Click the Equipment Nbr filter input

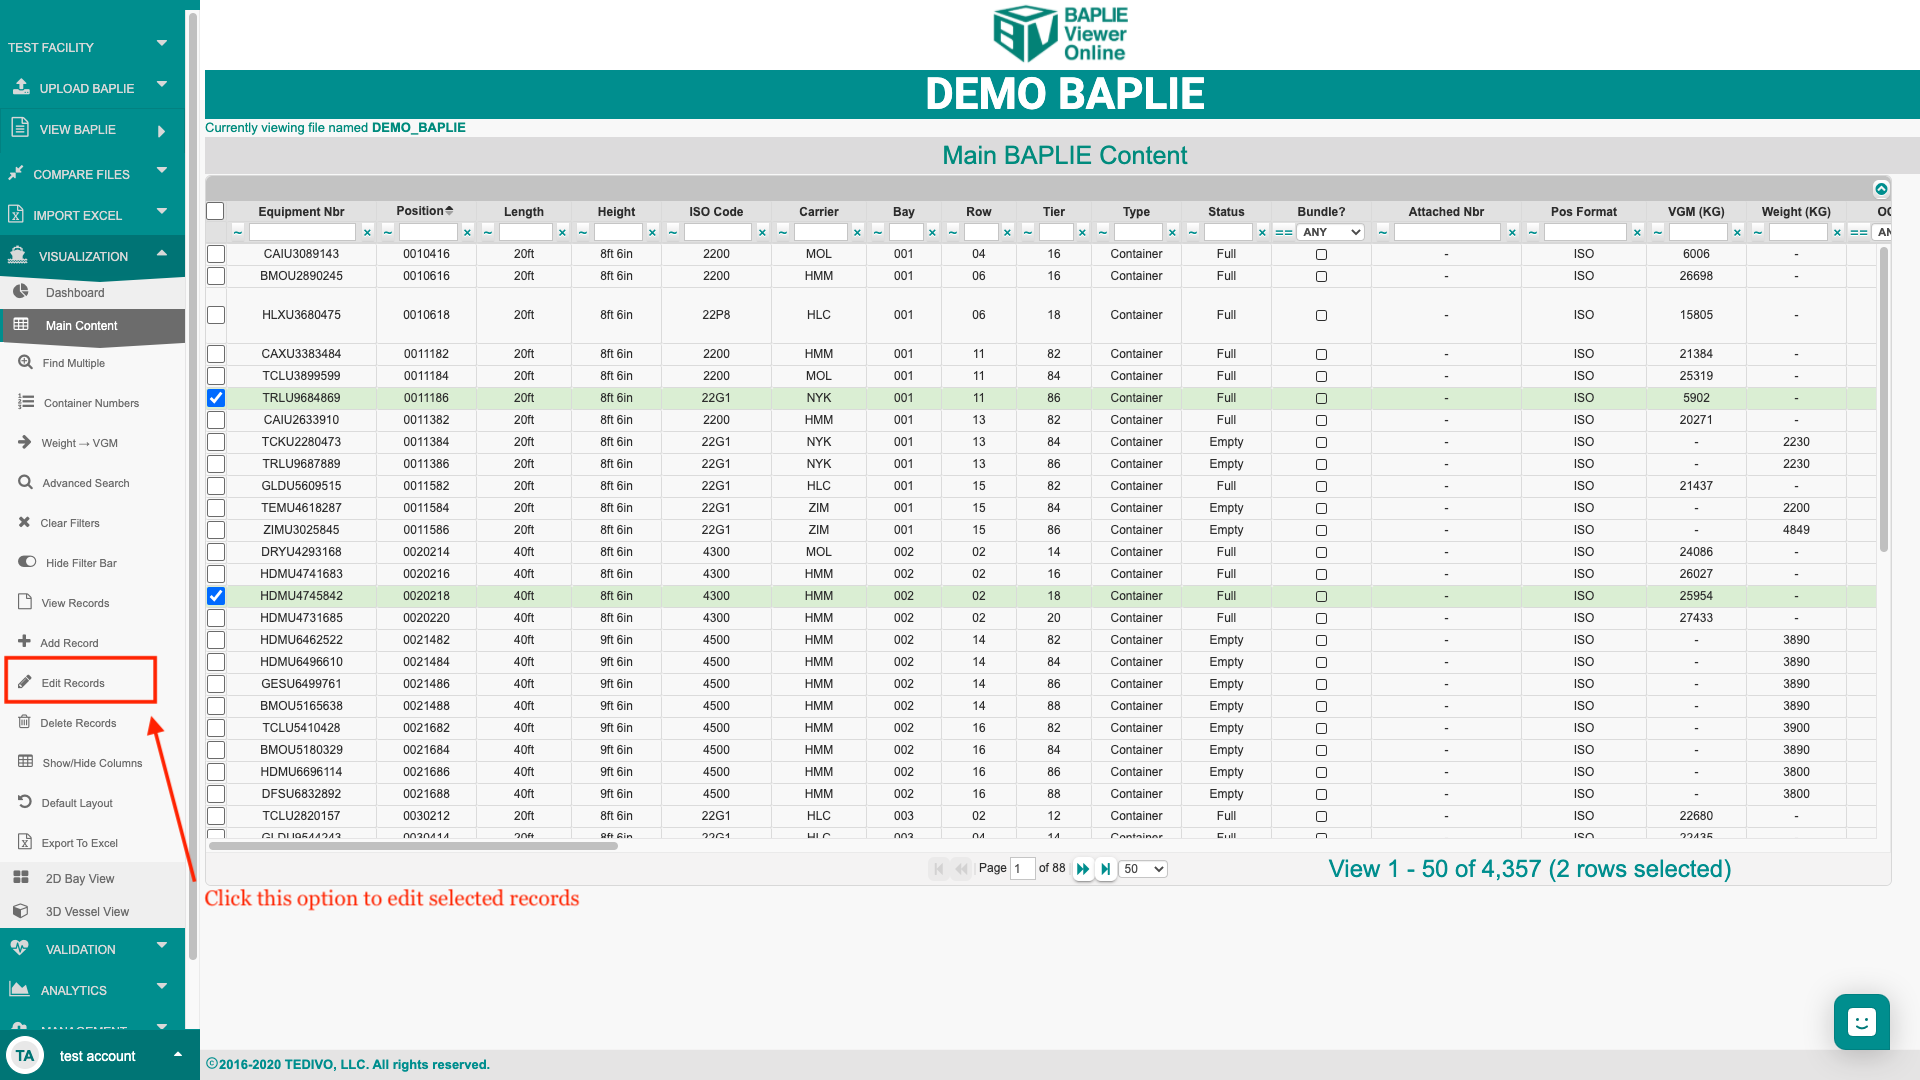pos(301,232)
